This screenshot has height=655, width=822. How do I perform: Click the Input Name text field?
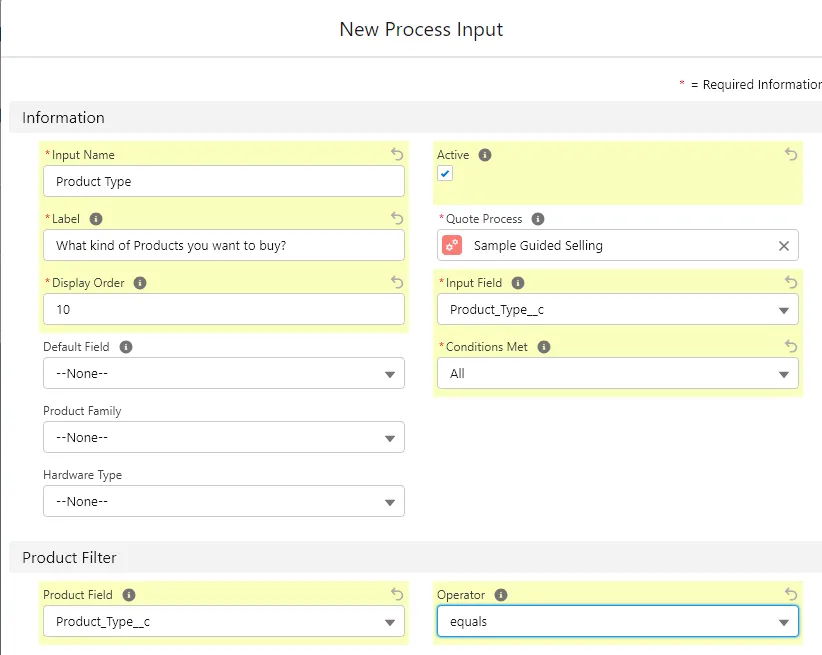coord(223,181)
